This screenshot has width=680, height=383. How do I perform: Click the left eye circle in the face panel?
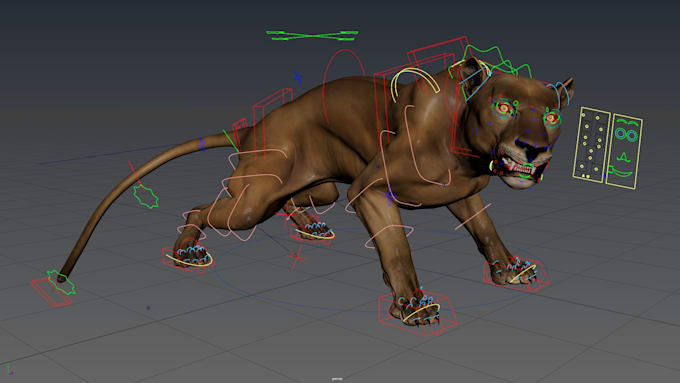[x=621, y=134]
